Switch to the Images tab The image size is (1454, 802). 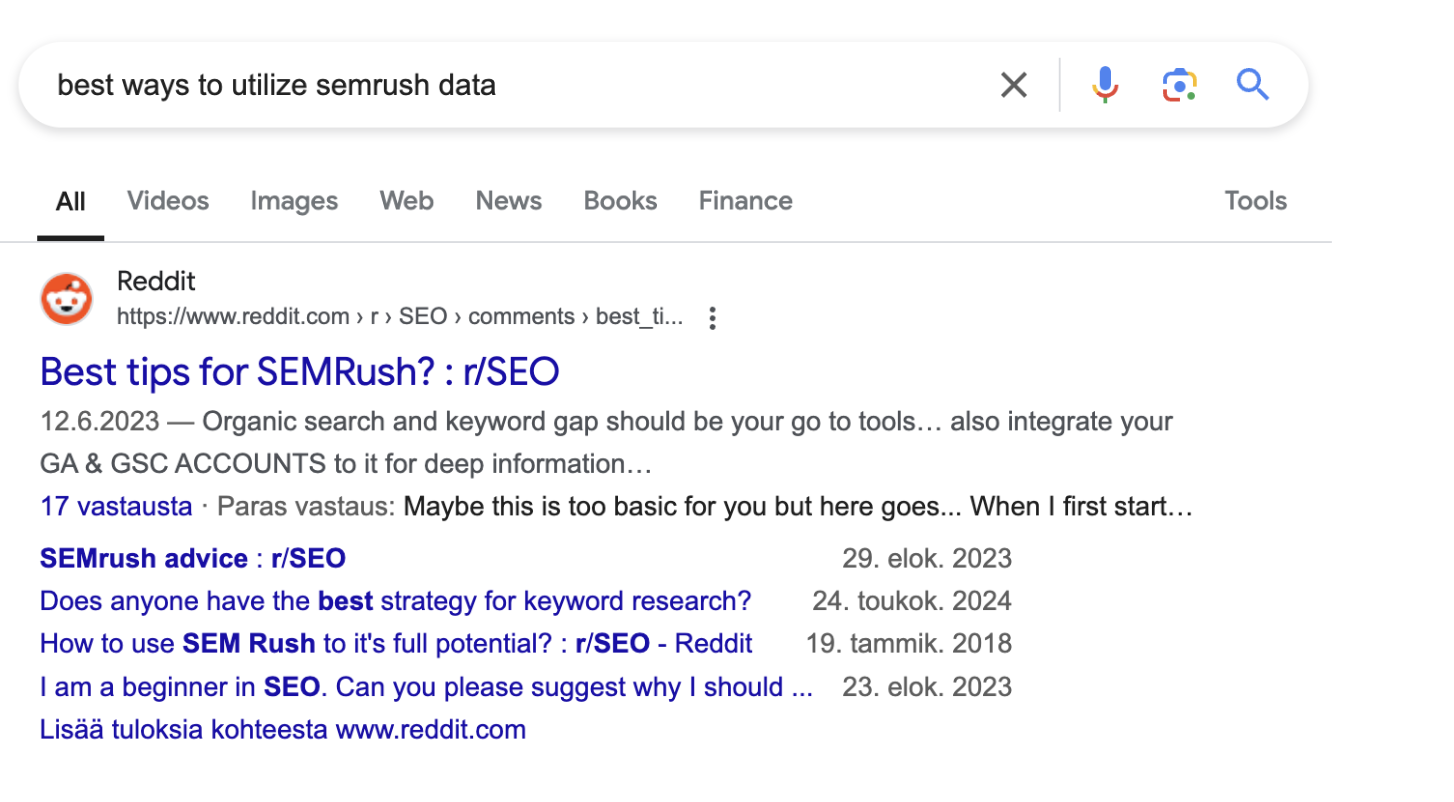coord(294,201)
